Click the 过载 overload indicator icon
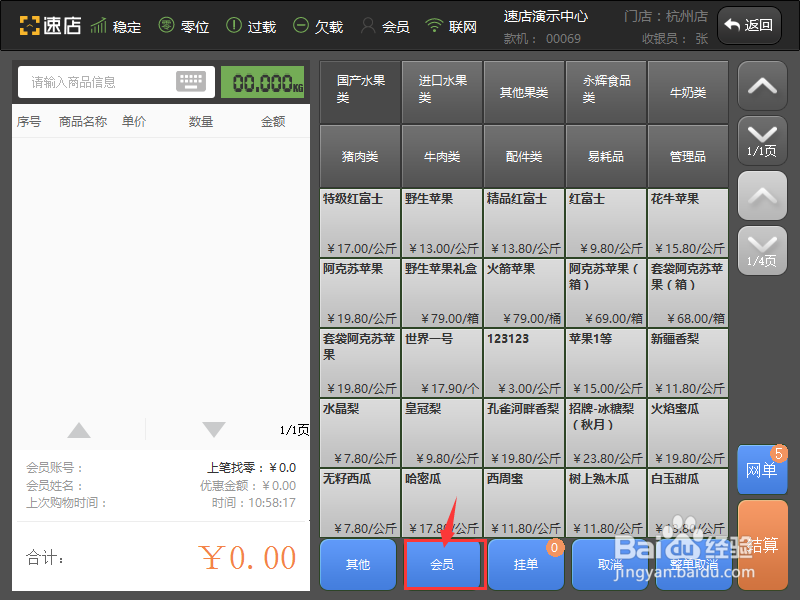 click(235, 26)
